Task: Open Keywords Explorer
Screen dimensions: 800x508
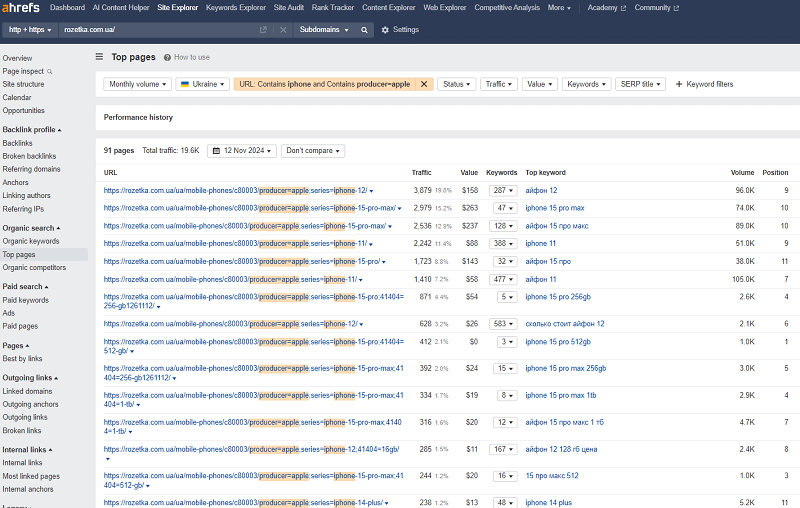Action: coord(236,8)
